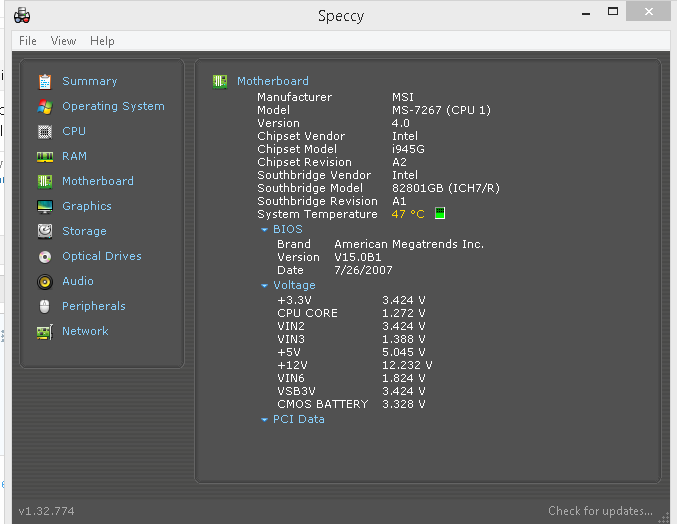Click the RAM module icon
The image size is (677, 524).
click(x=44, y=156)
